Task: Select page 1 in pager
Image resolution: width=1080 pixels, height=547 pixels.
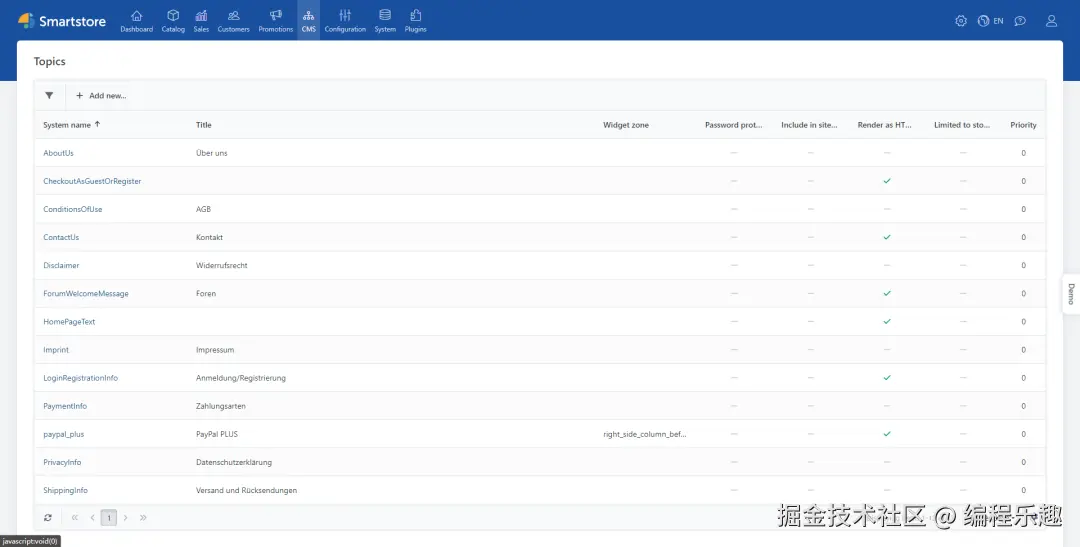Action: pos(109,517)
